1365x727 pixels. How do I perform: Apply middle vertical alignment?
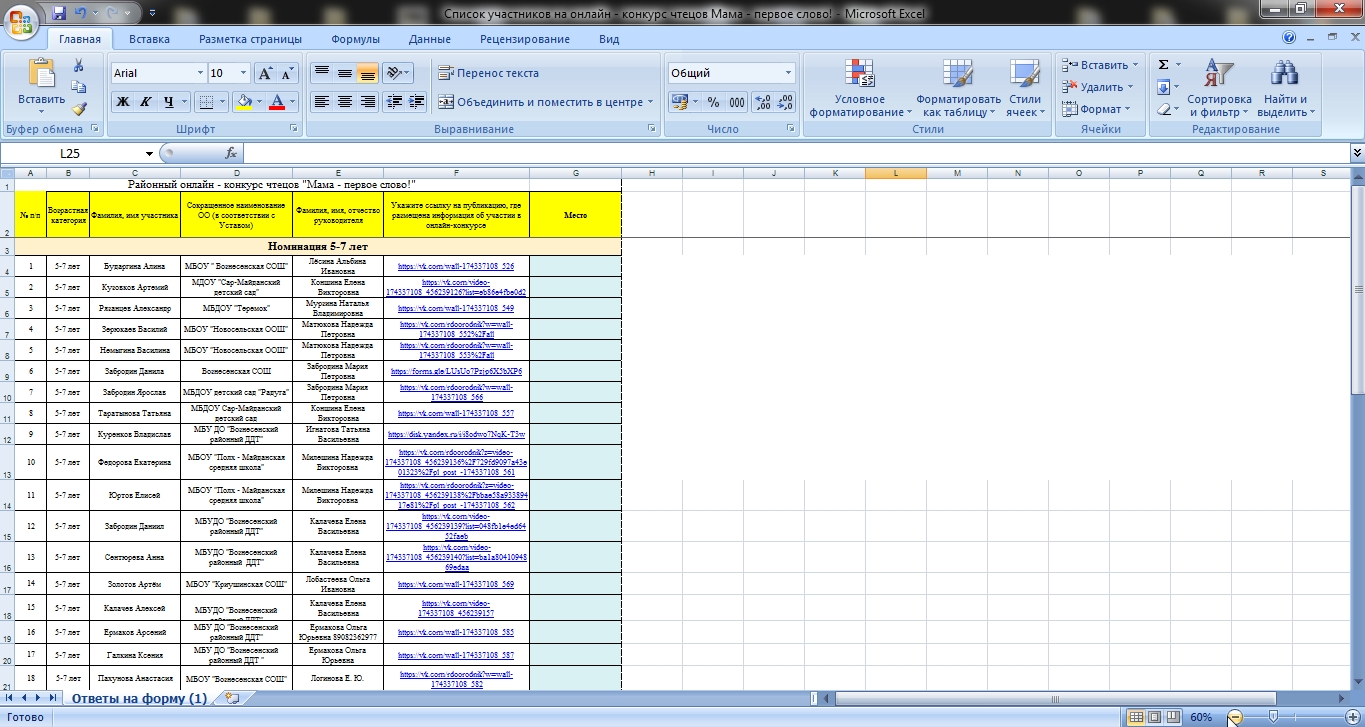point(344,73)
